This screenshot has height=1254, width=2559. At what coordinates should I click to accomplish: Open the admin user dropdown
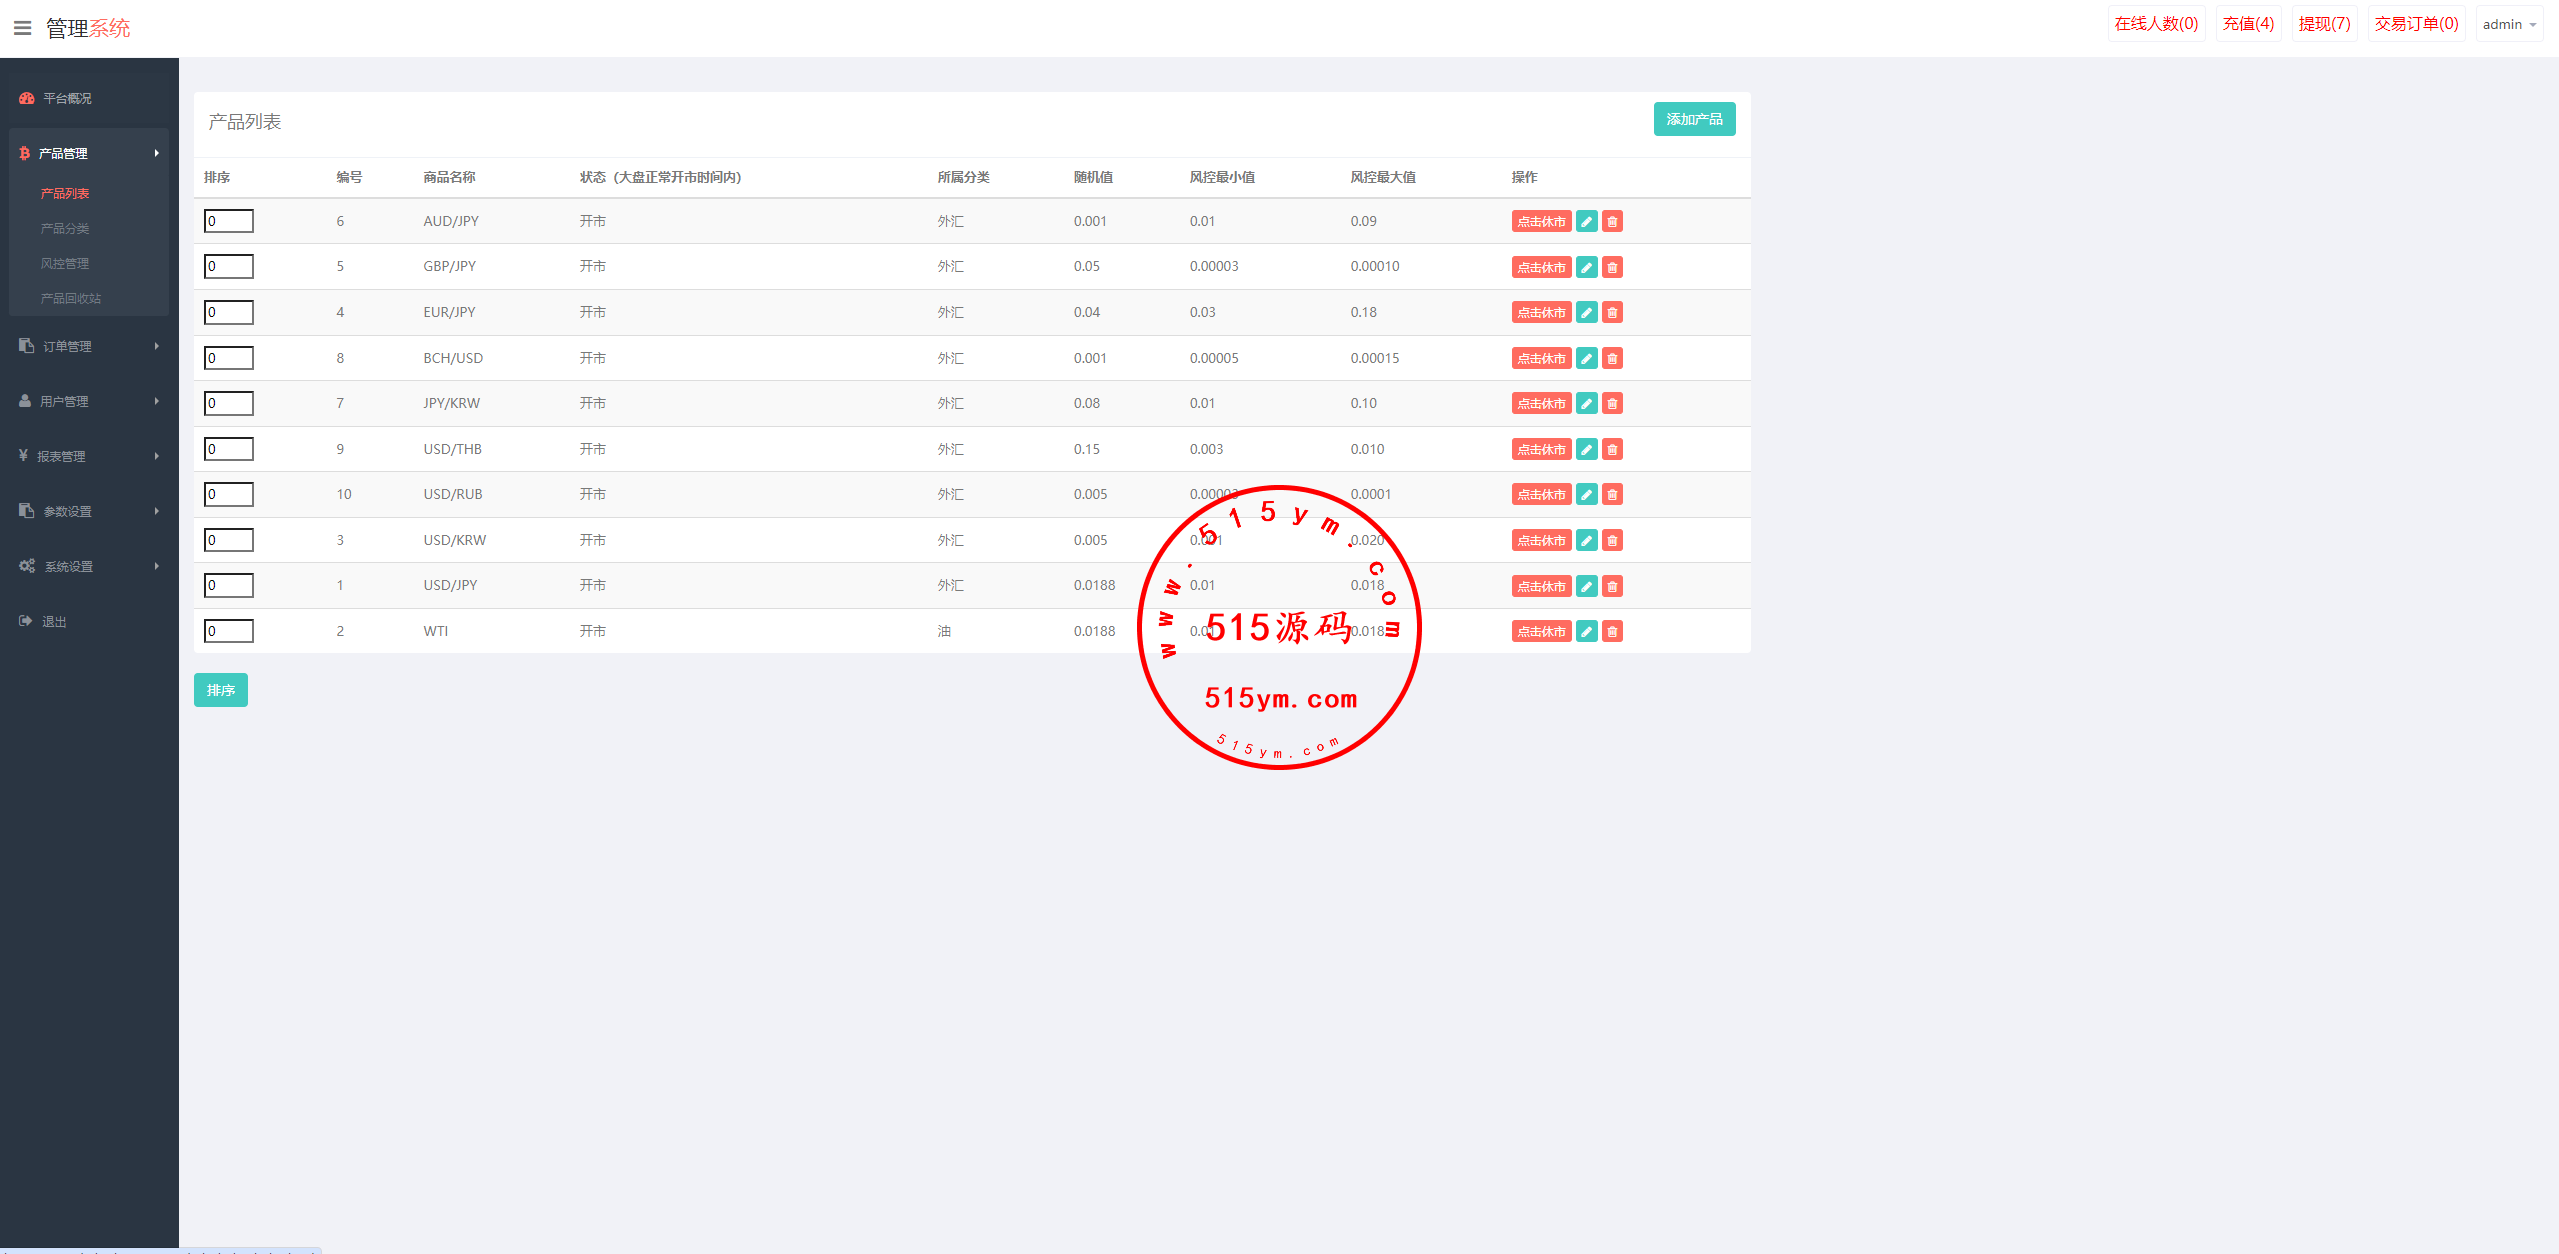point(2509,24)
